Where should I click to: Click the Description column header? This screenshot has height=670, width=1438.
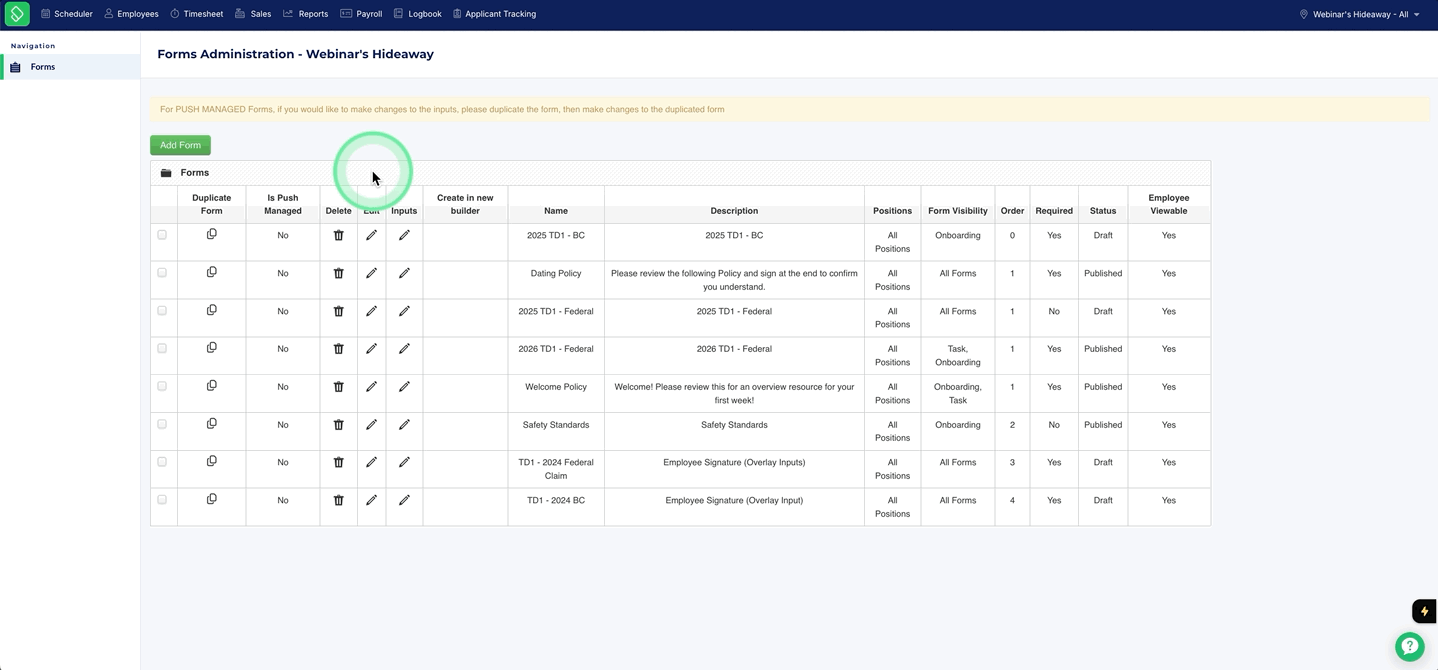point(734,211)
